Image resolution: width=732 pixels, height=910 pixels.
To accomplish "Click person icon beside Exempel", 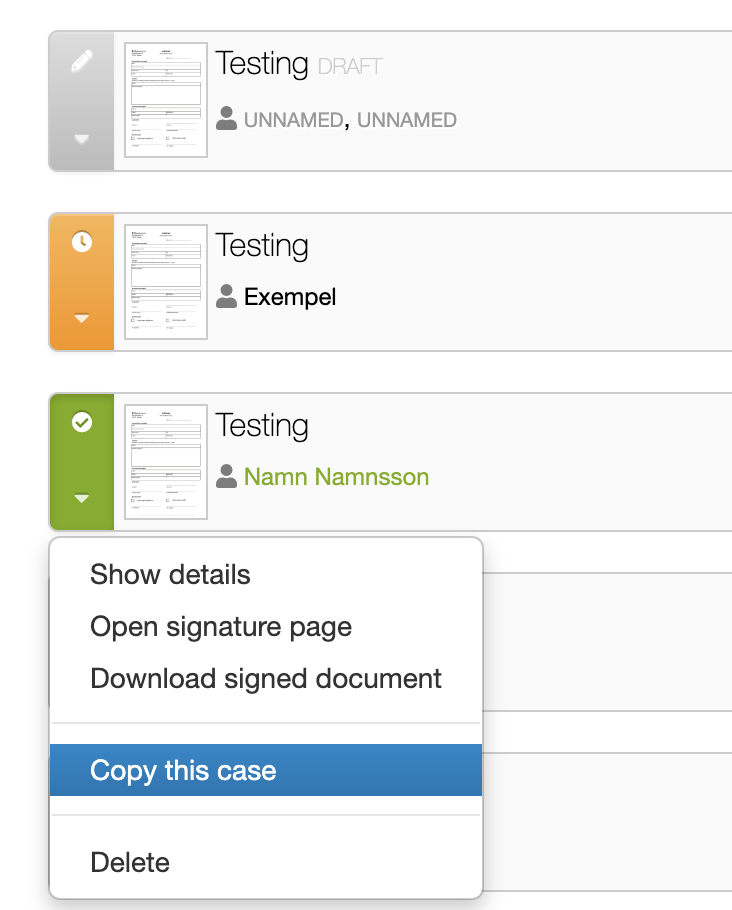I will (226, 296).
